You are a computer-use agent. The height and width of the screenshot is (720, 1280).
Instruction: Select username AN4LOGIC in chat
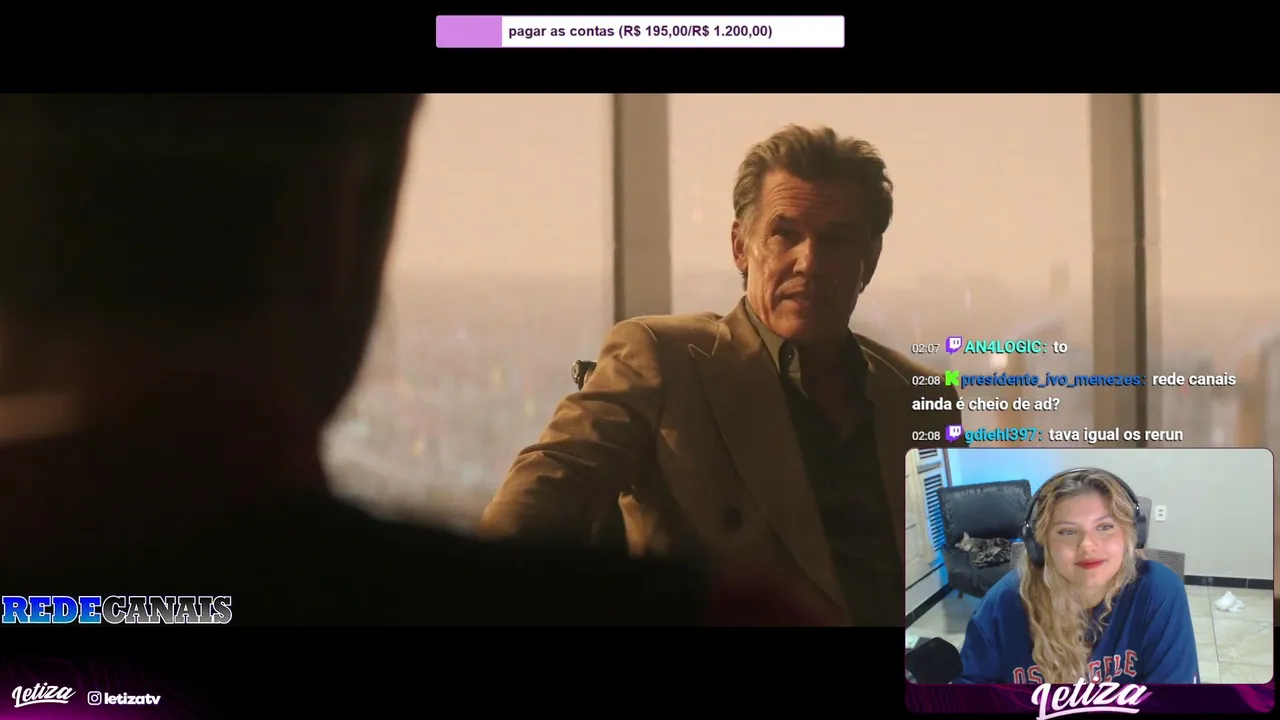click(x=1004, y=347)
